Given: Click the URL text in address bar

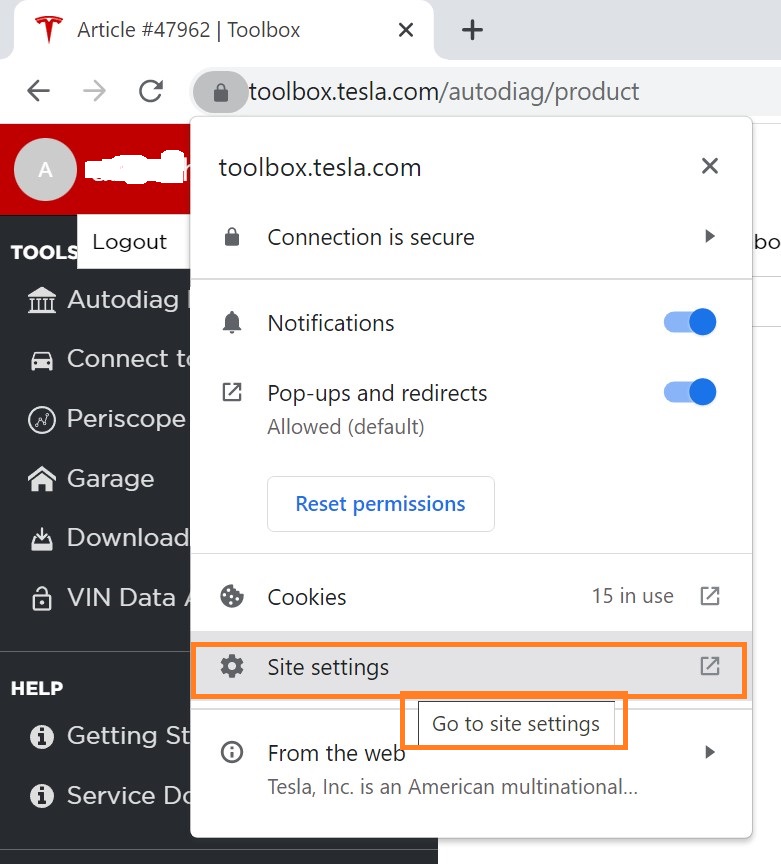Looking at the screenshot, I should point(444,92).
